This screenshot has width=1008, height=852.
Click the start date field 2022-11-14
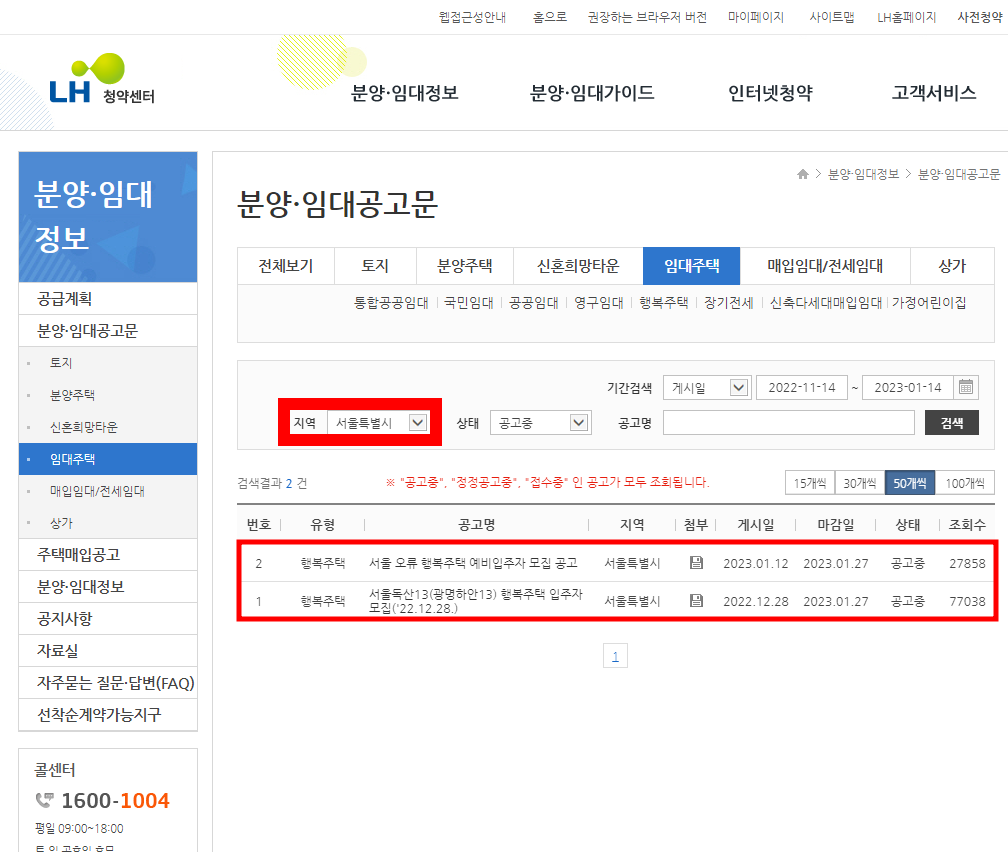click(802, 387)
